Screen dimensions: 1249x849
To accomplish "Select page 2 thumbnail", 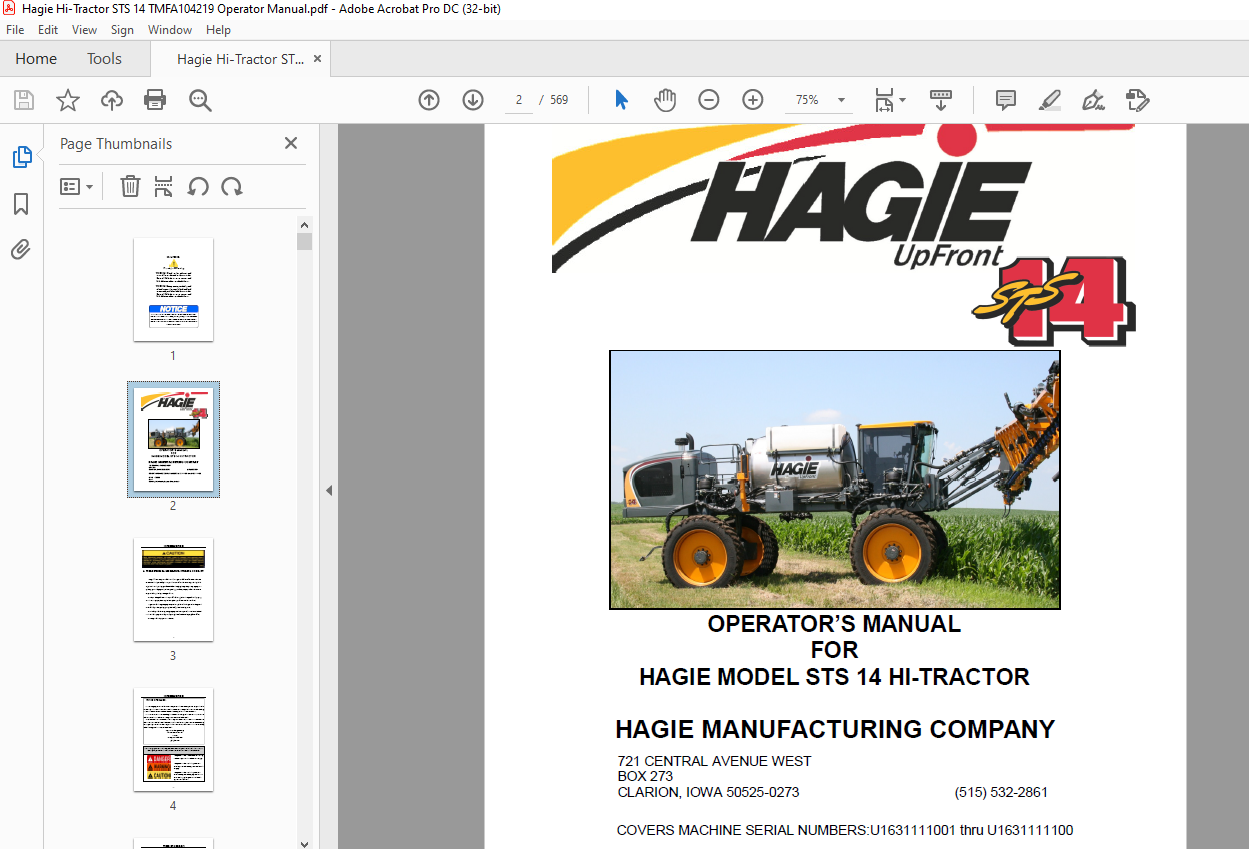I will point(173,439).
